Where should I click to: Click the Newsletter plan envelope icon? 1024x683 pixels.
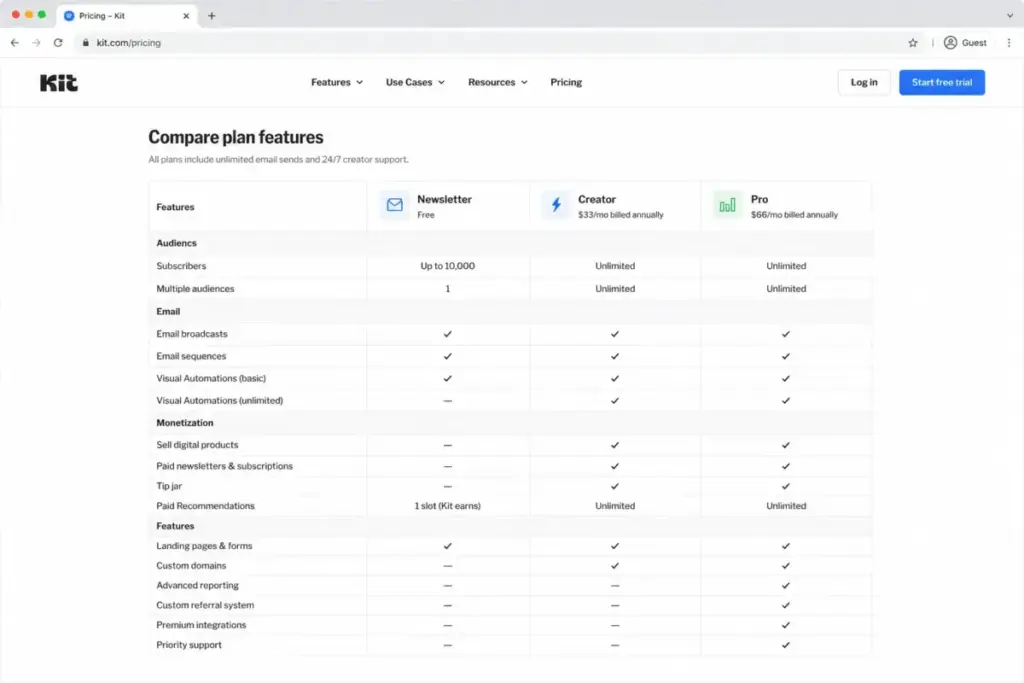(x=394, y=205)
